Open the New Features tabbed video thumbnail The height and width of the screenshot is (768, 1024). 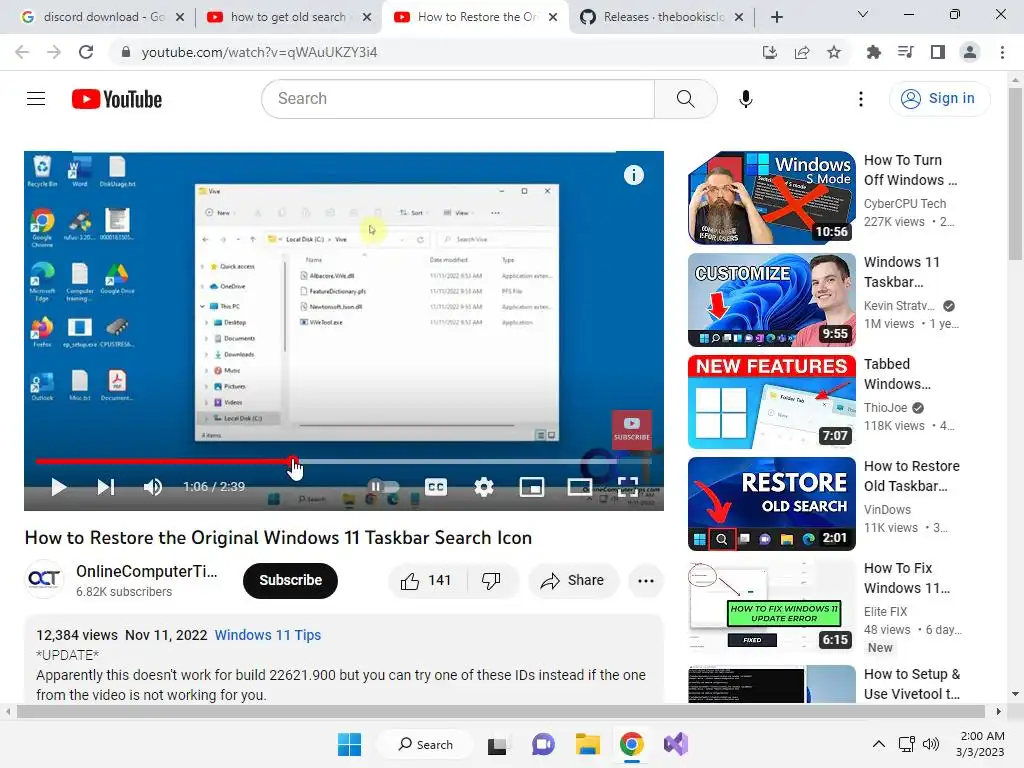771,402
